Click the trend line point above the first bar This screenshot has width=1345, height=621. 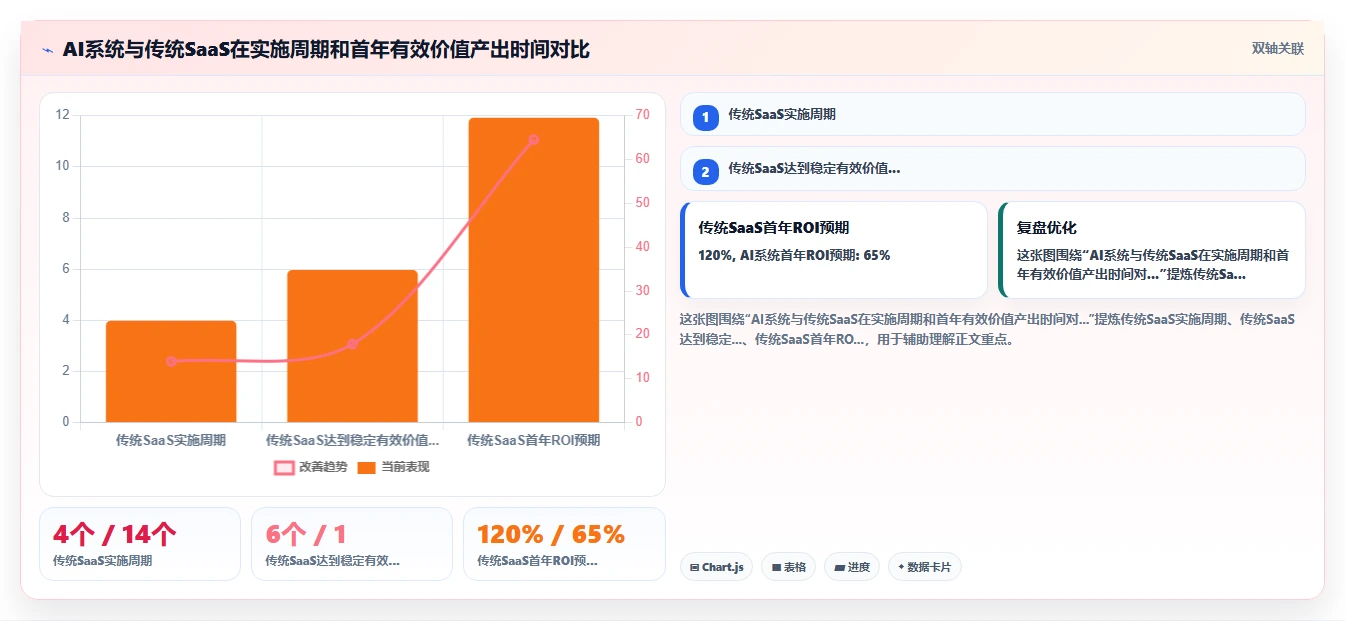171,361
